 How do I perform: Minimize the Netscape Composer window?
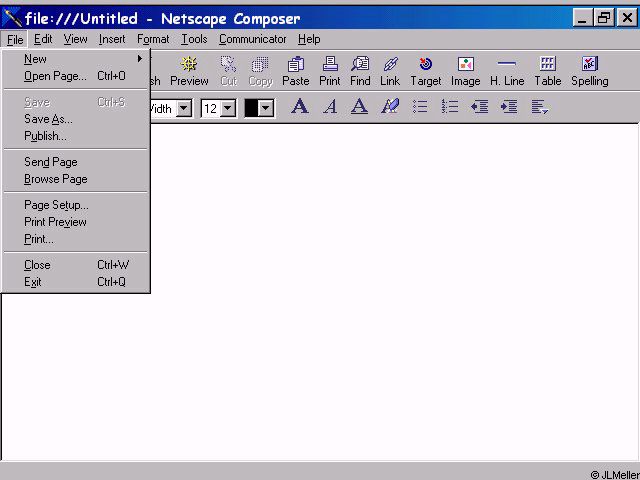pos(582,18)
